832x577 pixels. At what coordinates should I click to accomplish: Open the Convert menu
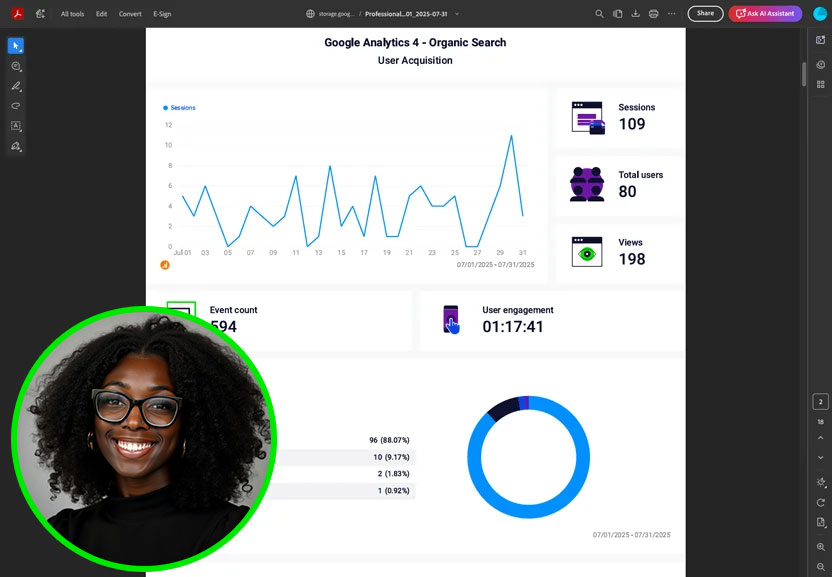(130, 14)
